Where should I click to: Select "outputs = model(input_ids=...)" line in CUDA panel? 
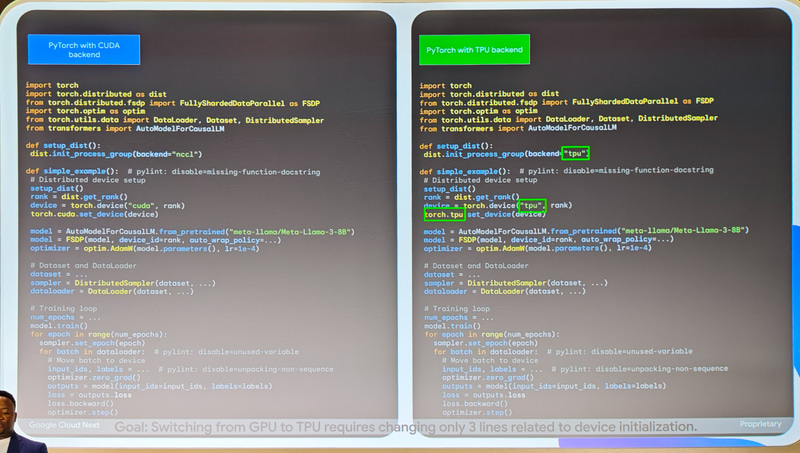160,386
